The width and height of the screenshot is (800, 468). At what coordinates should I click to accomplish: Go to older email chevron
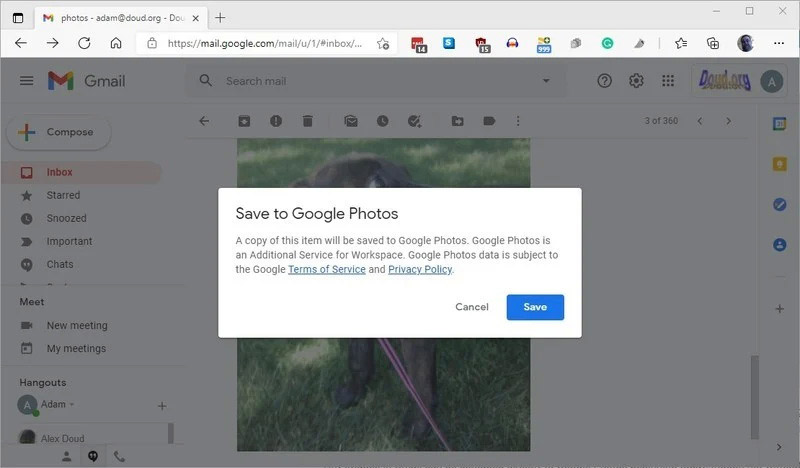coord(728,121)
